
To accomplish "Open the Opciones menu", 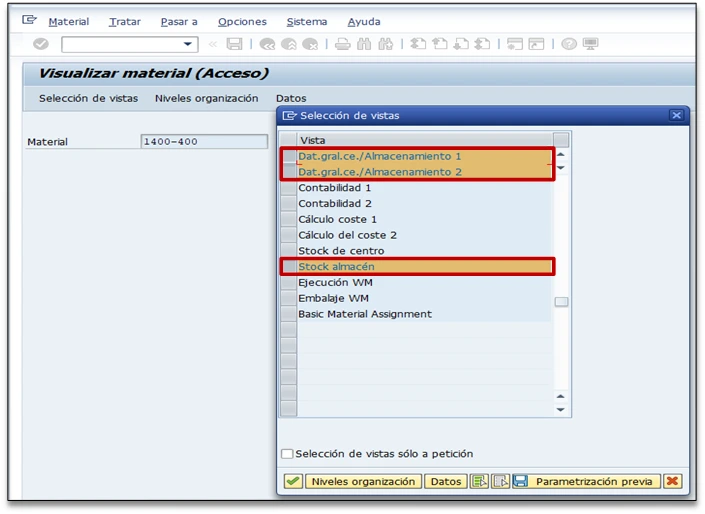I will [242, 22].
